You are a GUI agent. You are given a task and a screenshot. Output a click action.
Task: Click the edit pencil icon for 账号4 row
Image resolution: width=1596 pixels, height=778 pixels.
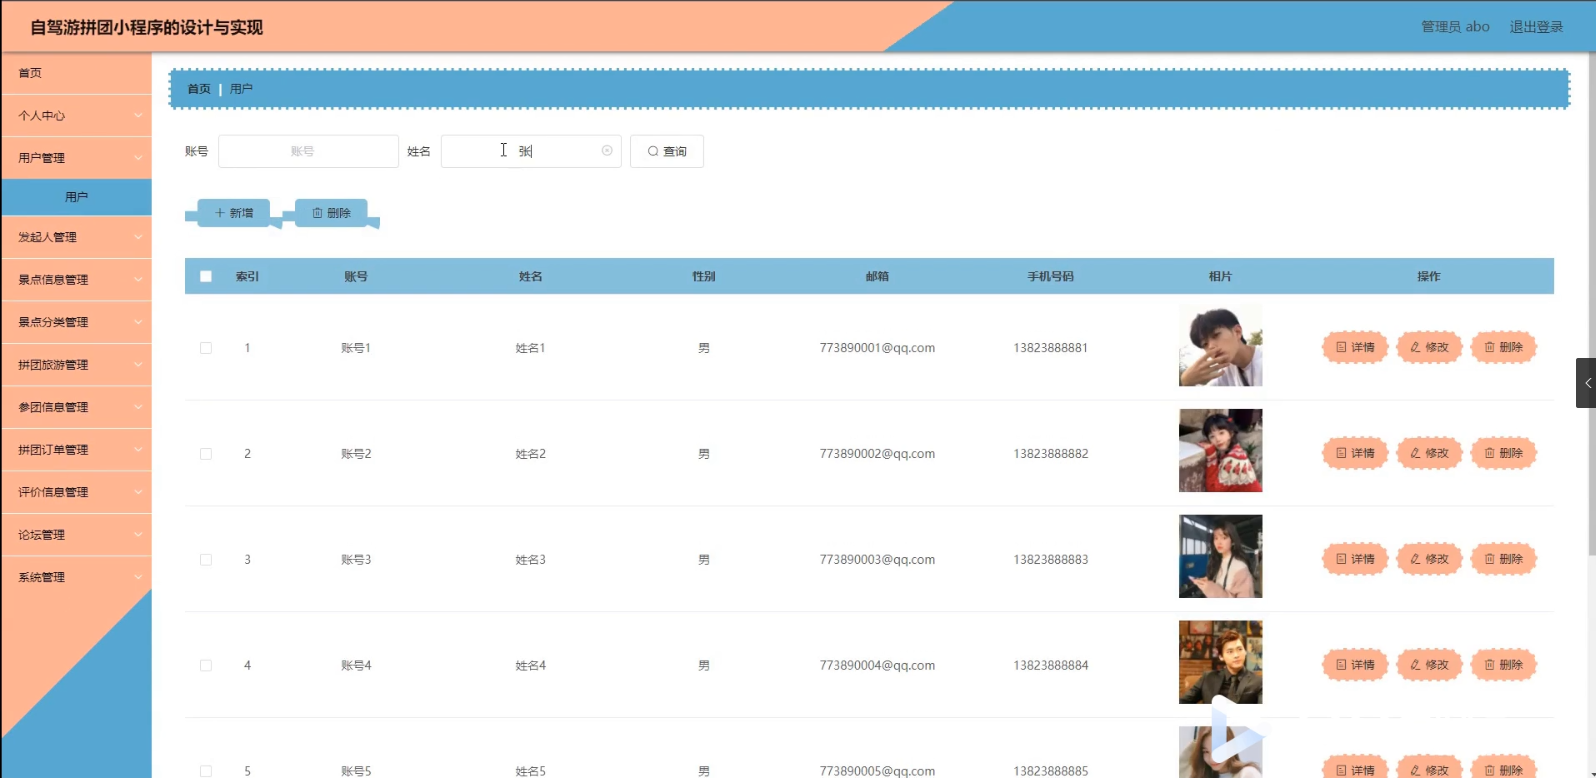click(1415, 666)
